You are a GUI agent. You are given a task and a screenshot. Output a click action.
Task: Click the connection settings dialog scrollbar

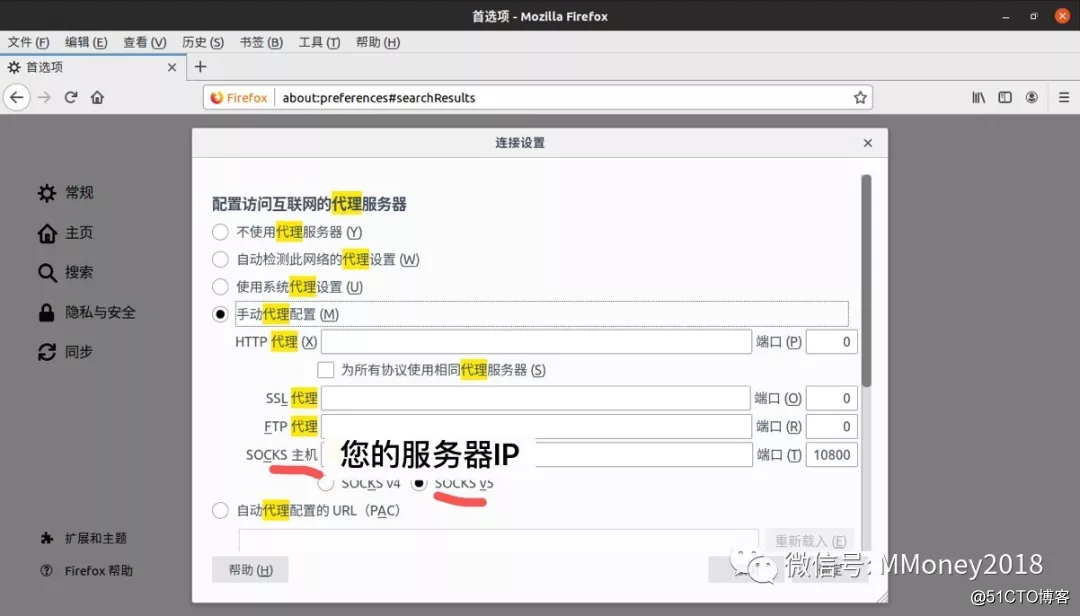[x=866, y=280]
